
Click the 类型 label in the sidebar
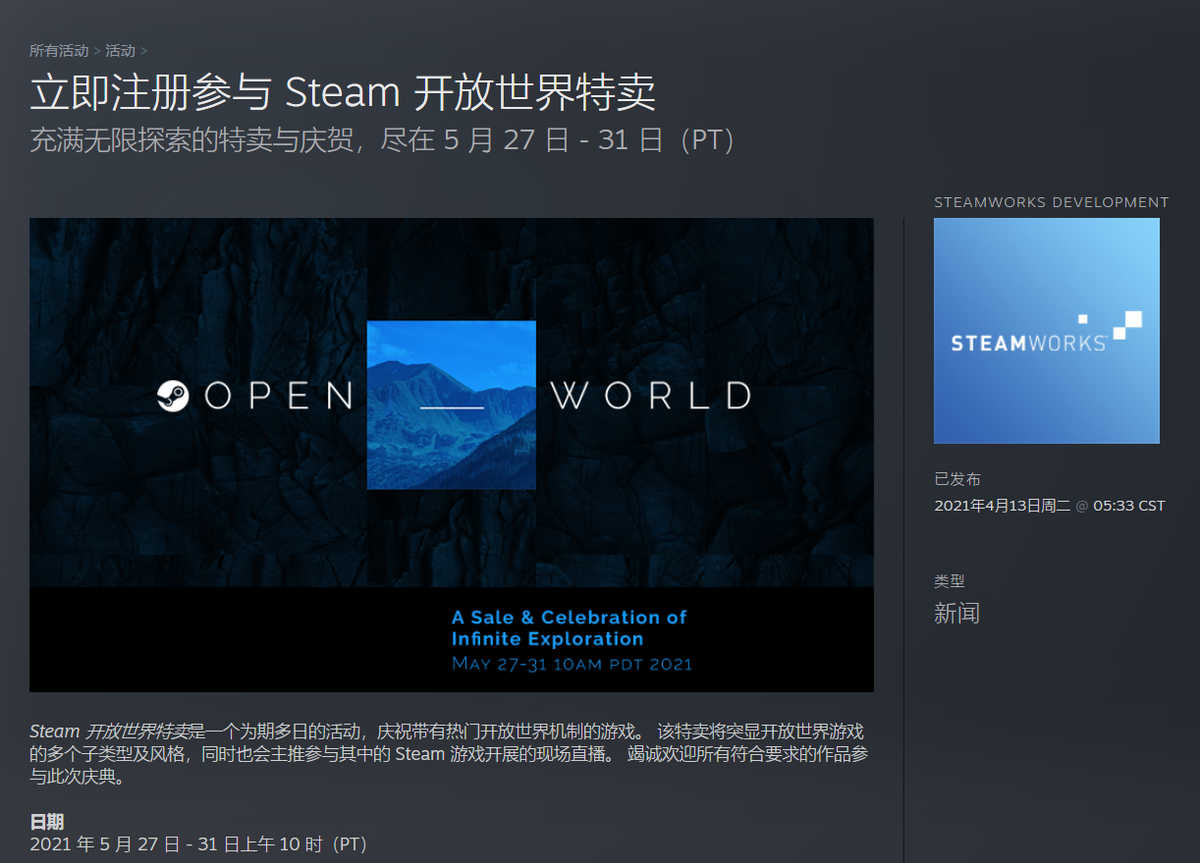point(949,581)
